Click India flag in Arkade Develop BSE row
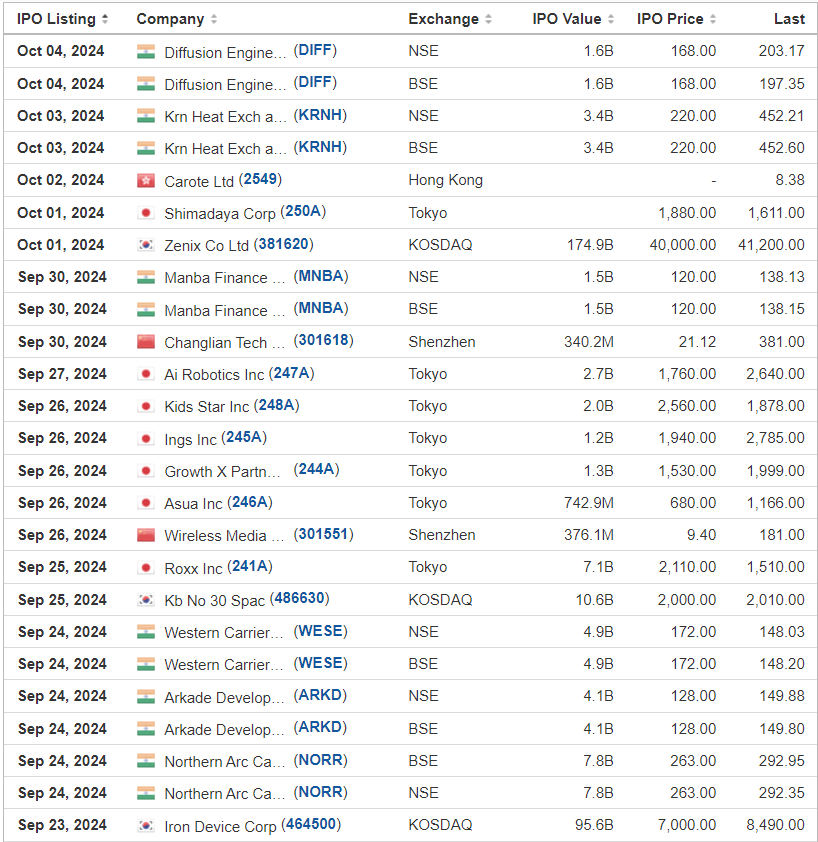 (x=146, y=729)
